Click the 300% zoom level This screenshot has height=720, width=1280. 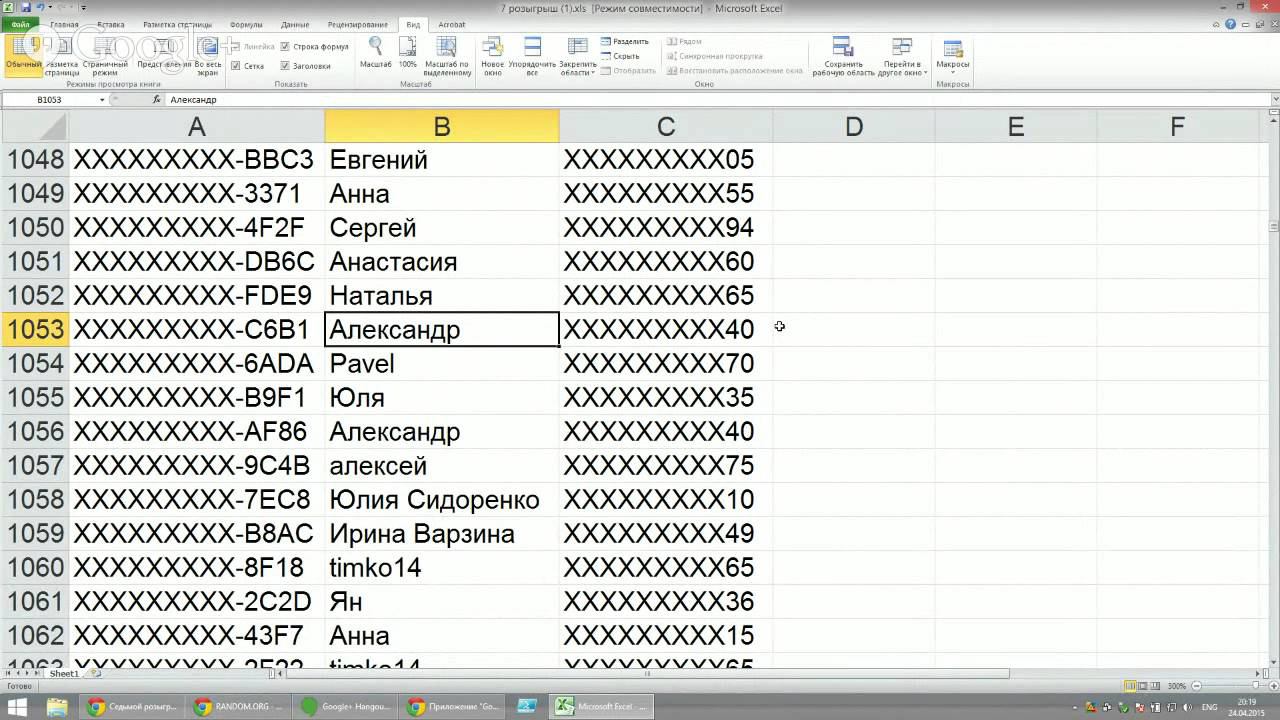pos(1176,686)
